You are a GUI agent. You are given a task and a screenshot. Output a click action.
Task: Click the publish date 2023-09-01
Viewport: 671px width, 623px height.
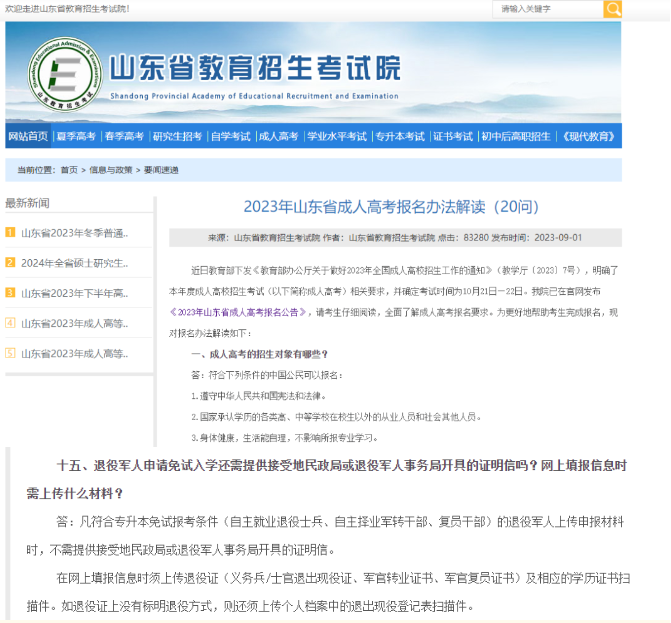coord(558,237)
